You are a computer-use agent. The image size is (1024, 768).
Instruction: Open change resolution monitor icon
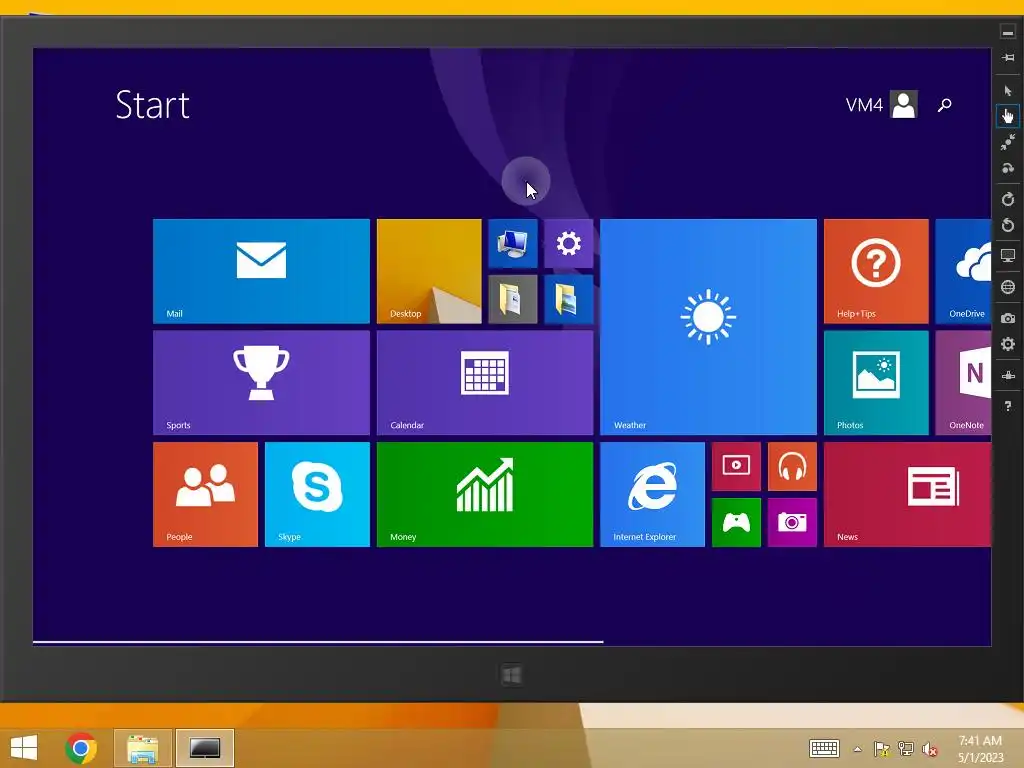pyautogui.click(x=1008, y=255)
